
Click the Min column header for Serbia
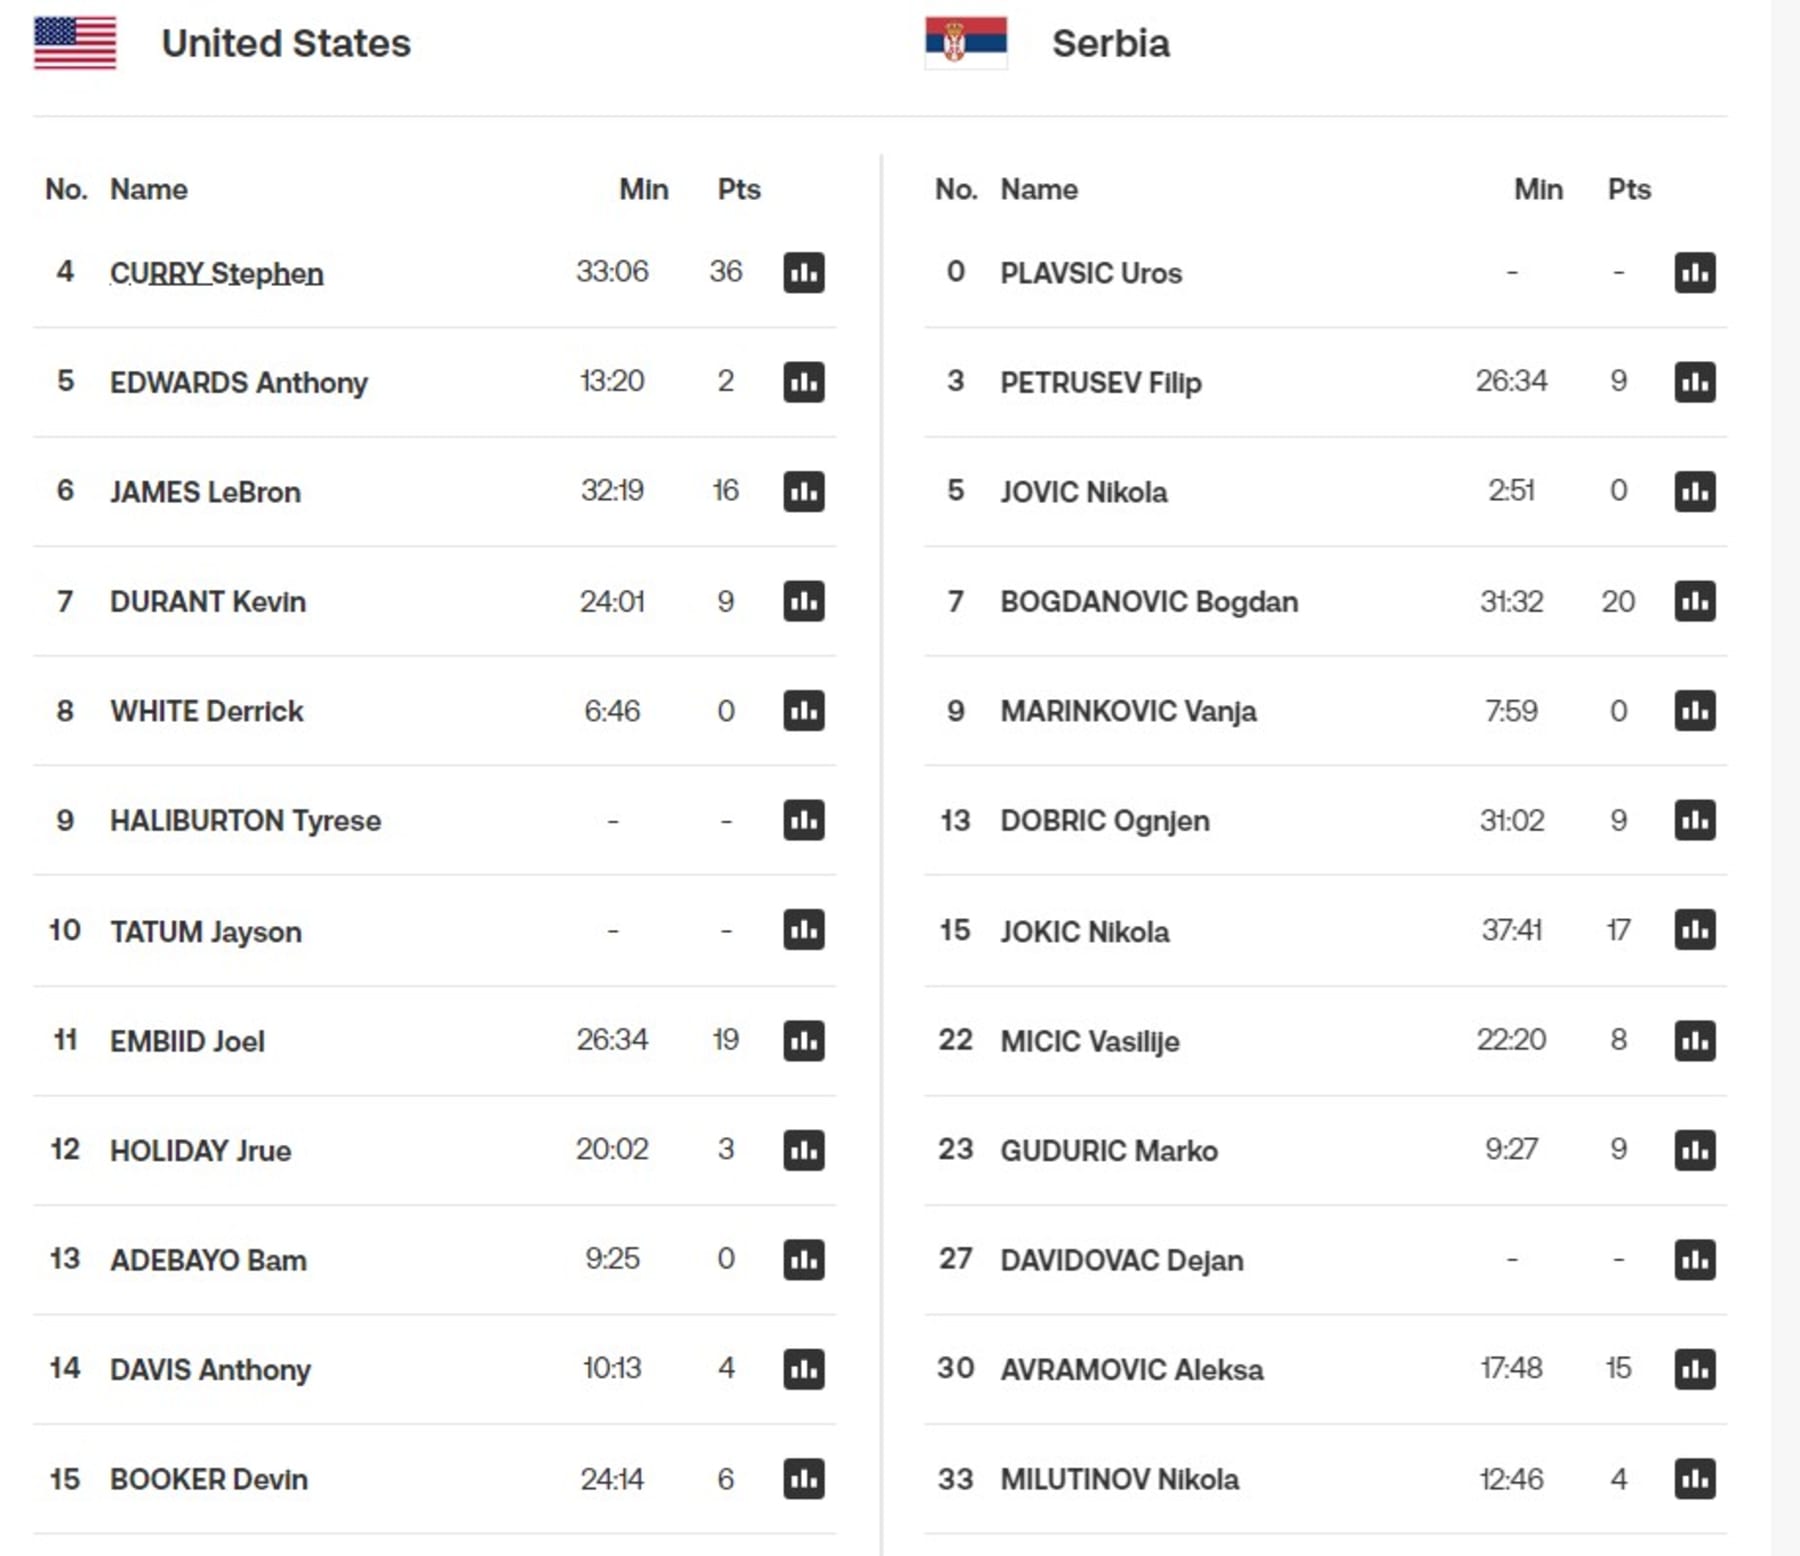[x=1538, y=189]
